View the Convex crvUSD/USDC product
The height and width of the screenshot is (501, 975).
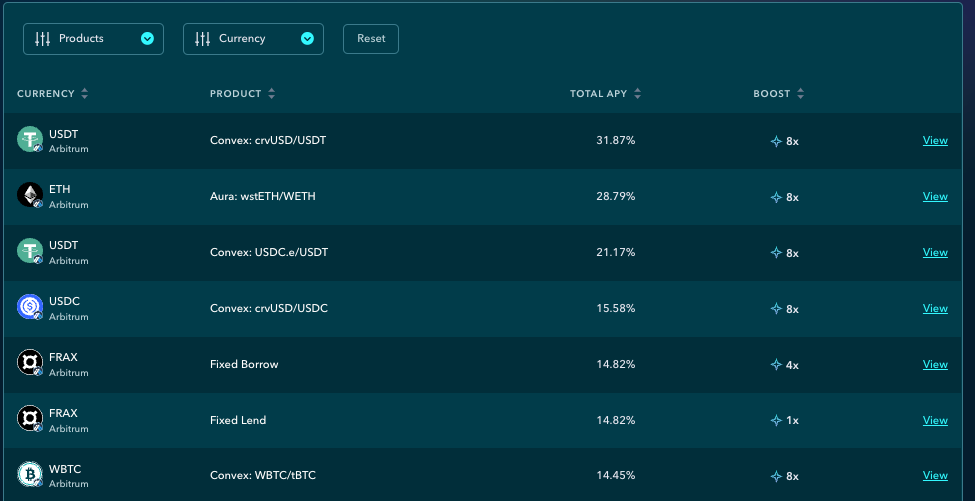[x=935, y=308]
